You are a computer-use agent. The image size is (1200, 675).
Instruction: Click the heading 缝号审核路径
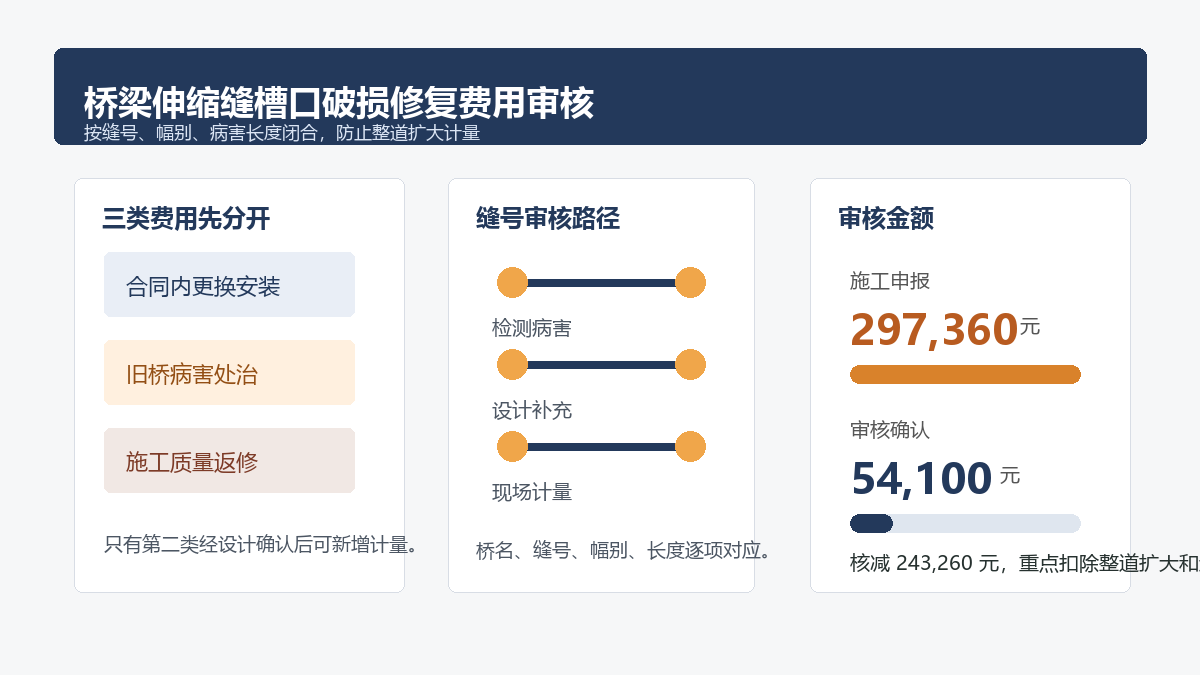click(x=548, y=218)
